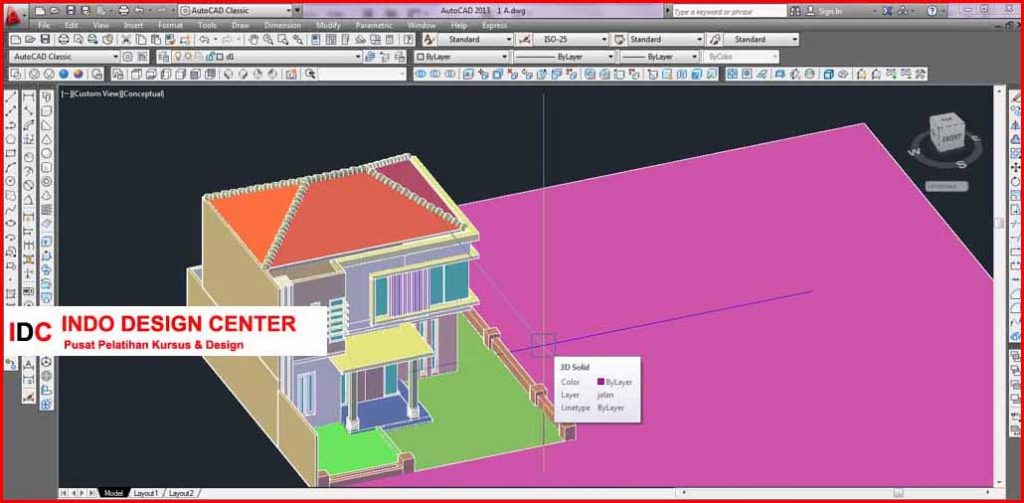
Task: Click the Dimension Style icon beside ISO-25
Action: tap(524, 39)
